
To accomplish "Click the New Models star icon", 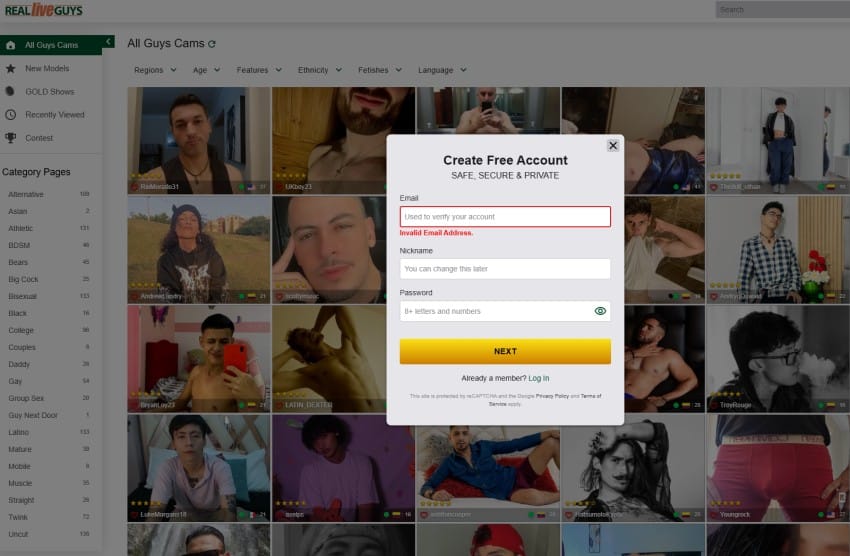I will [10, 68].
